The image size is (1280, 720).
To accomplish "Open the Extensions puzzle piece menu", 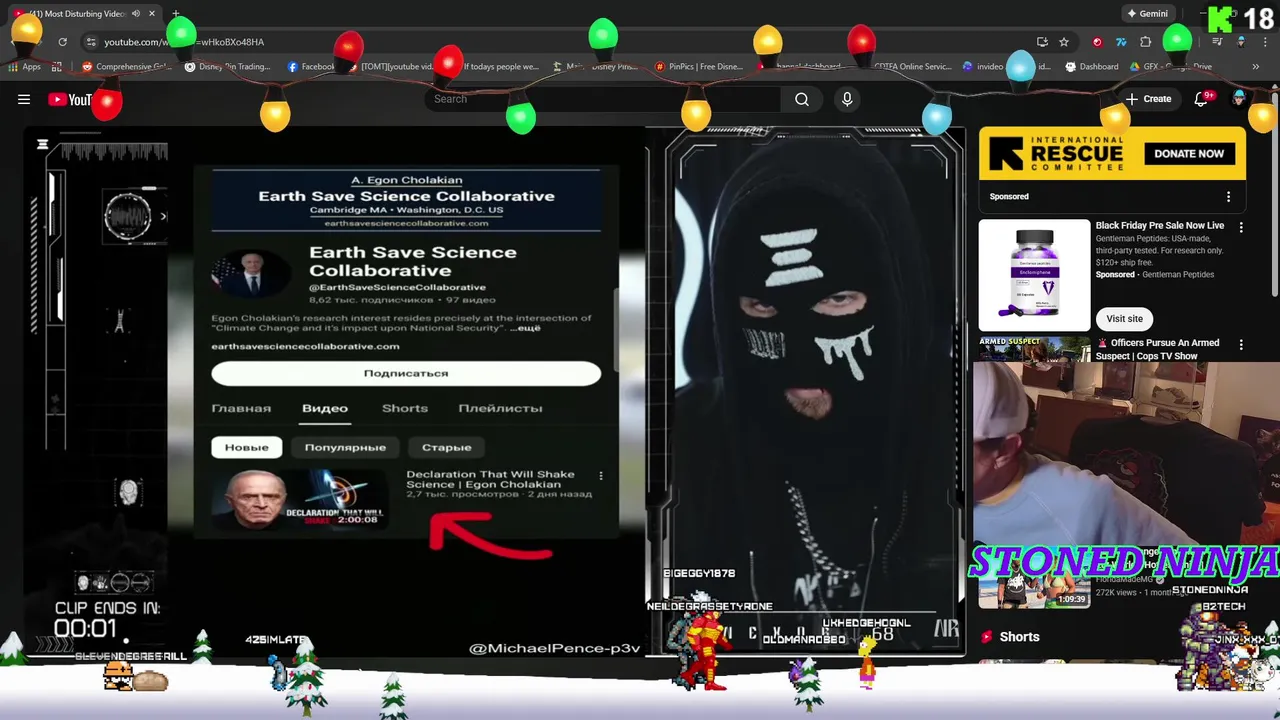I will click(1146, 42).
